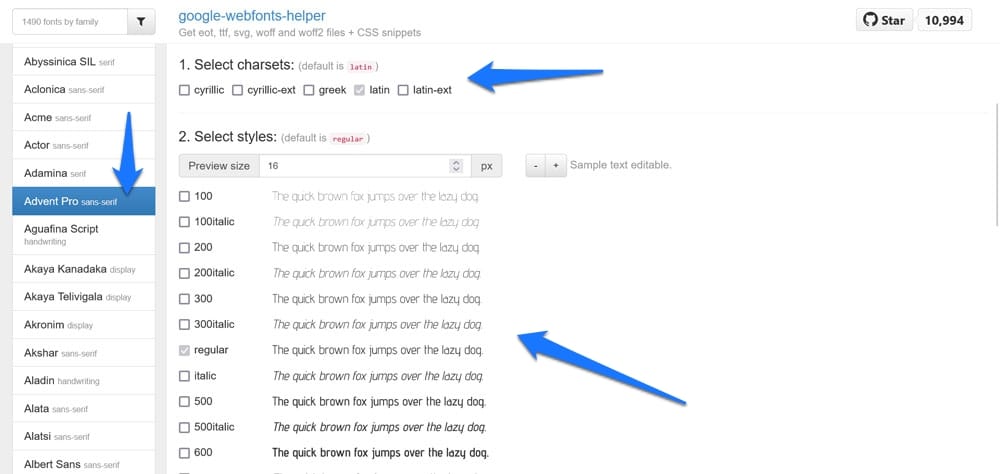
Task: Open the 10,994 stargazers count
Action: click(x=945, y=20)
